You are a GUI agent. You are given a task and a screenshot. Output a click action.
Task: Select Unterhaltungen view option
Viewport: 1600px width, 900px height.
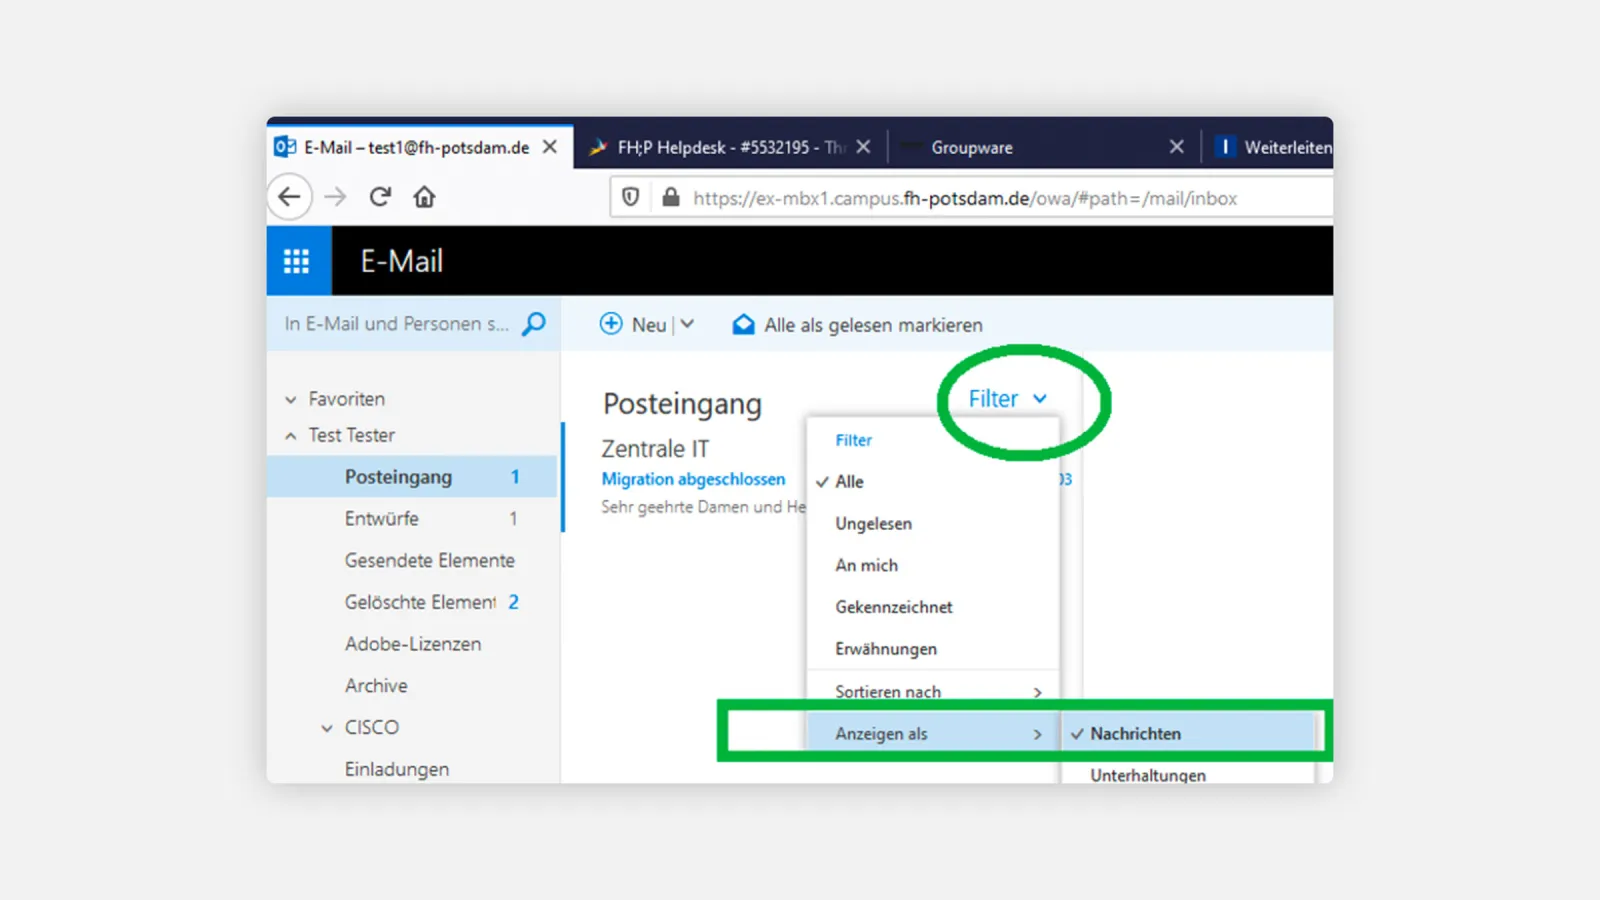coord(1147,774)
